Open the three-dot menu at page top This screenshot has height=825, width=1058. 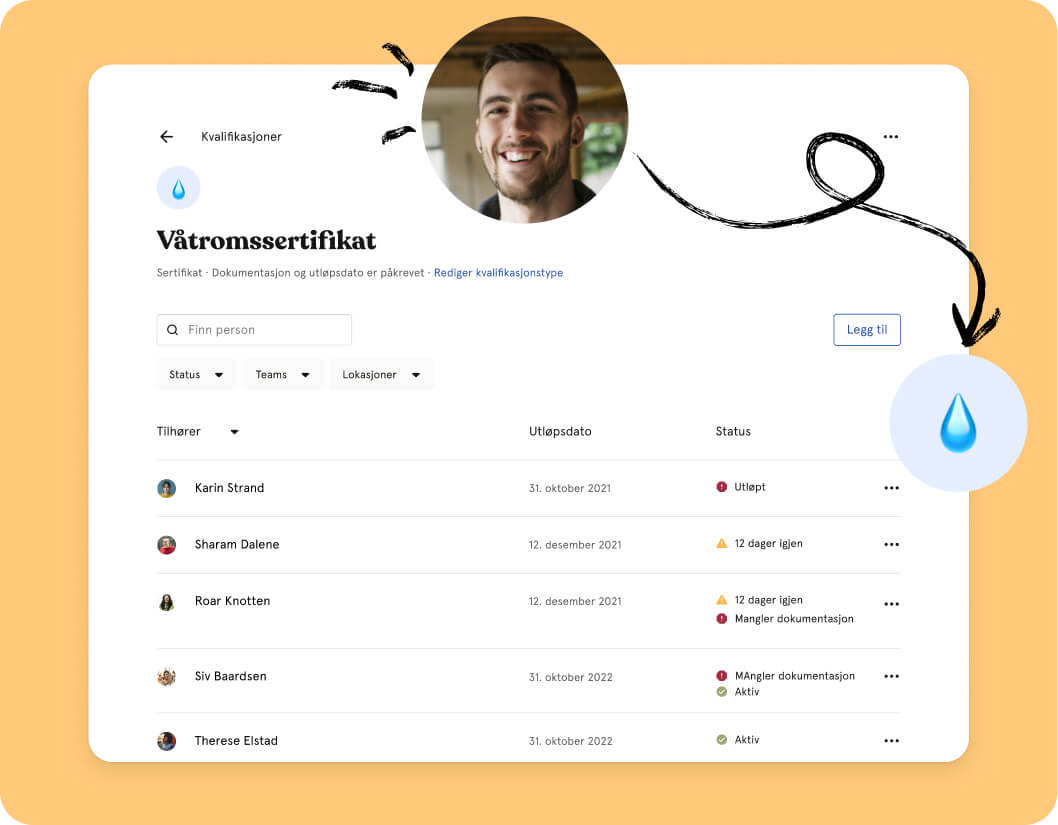[x=891, y=137]
